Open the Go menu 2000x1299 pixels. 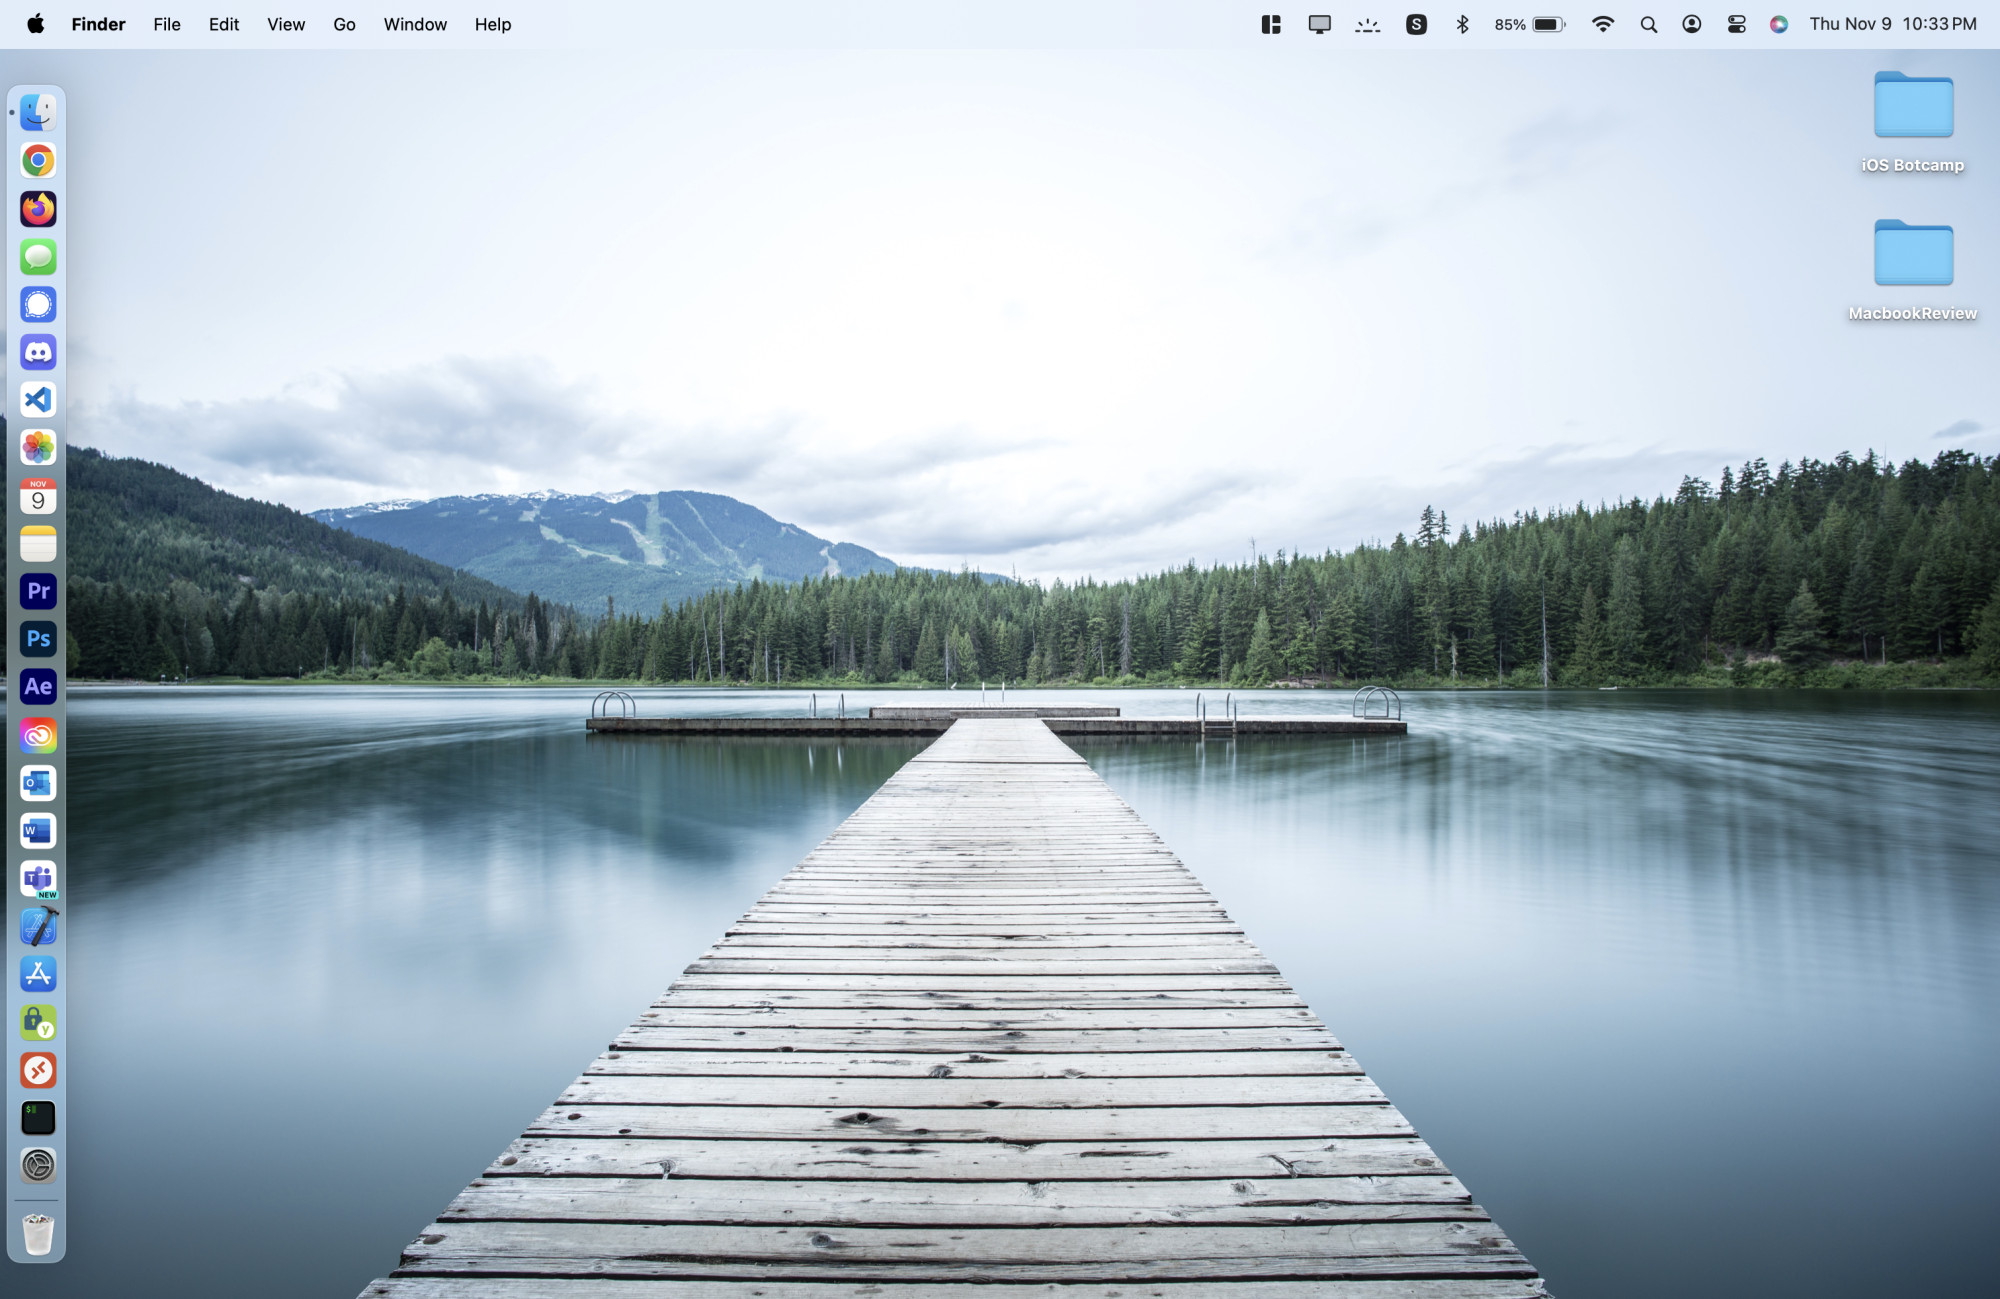coord(344,24)
